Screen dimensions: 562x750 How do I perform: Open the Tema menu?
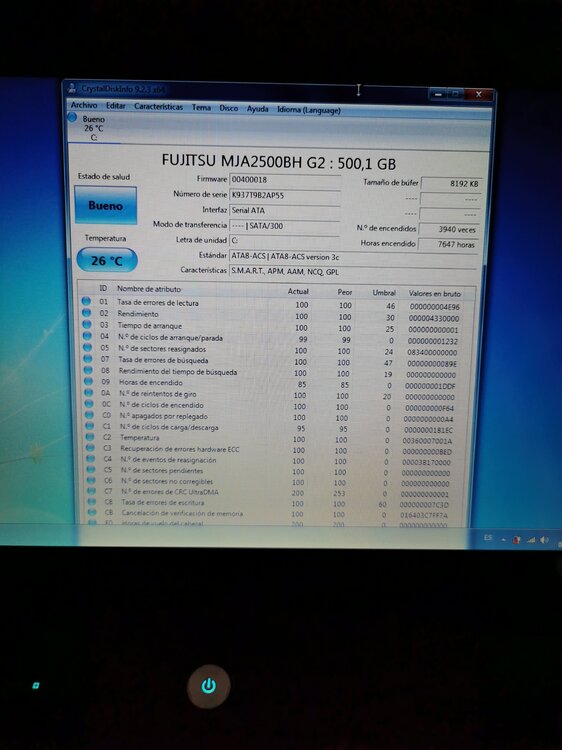(x=201, y=108)
